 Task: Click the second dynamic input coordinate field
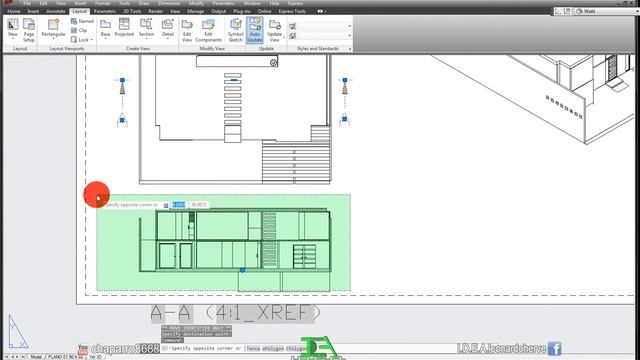click(199, 204)
